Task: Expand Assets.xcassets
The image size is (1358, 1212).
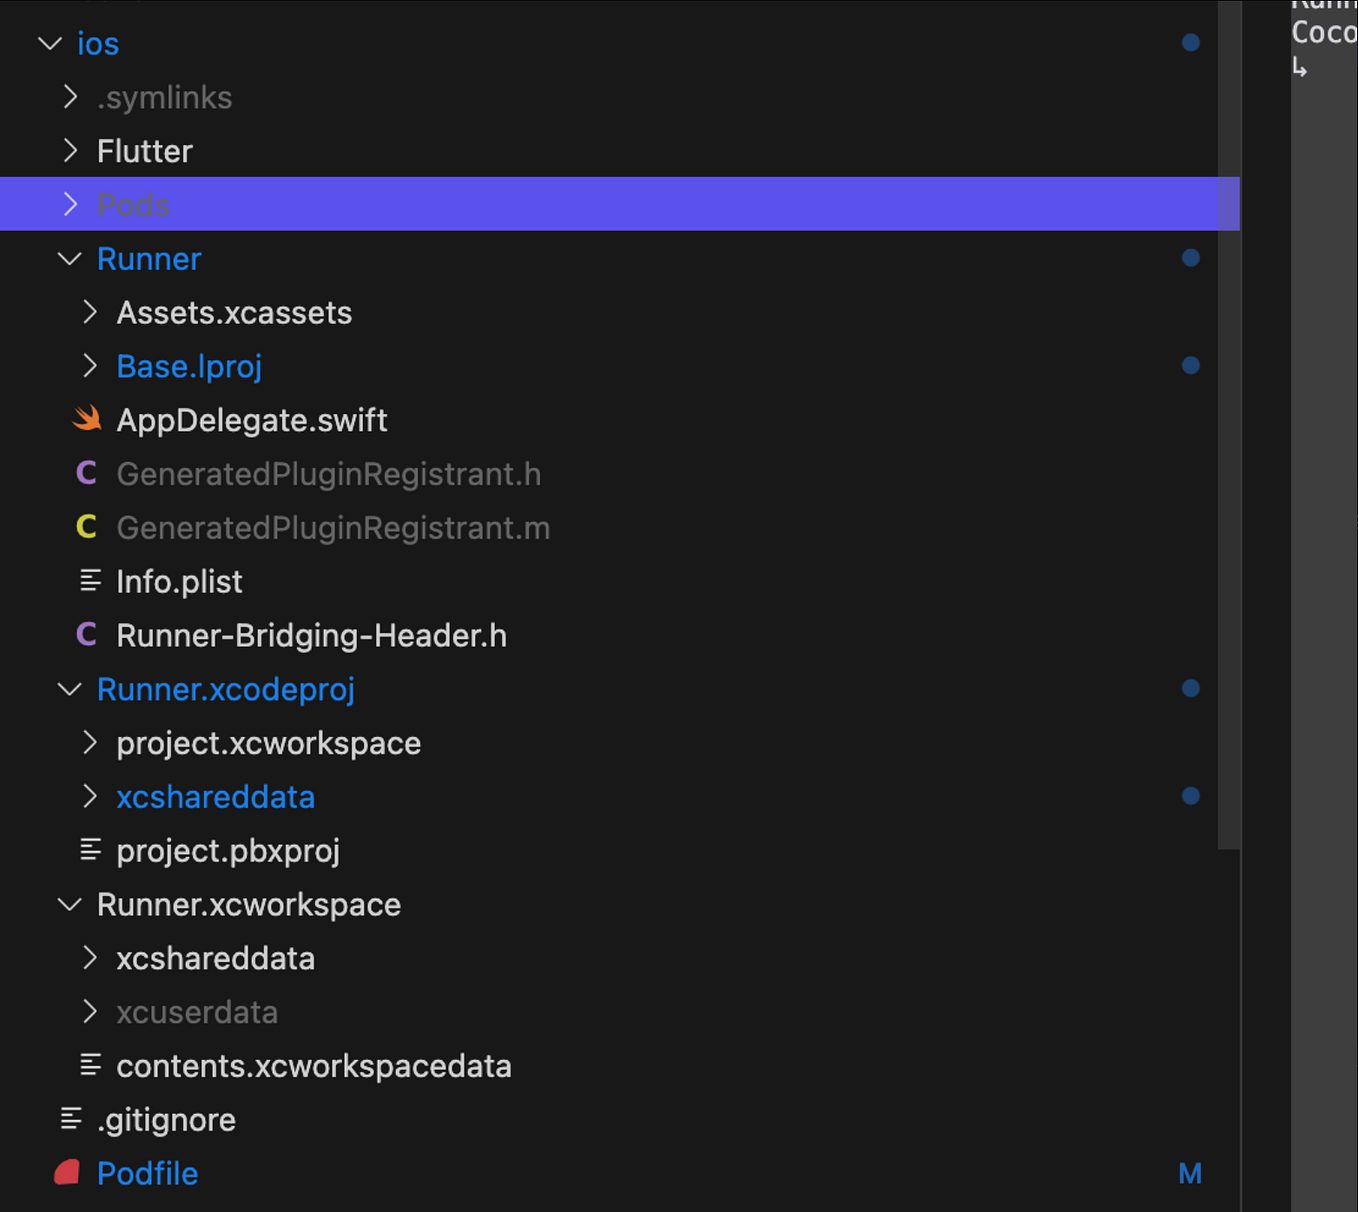Action: [89, 312]
